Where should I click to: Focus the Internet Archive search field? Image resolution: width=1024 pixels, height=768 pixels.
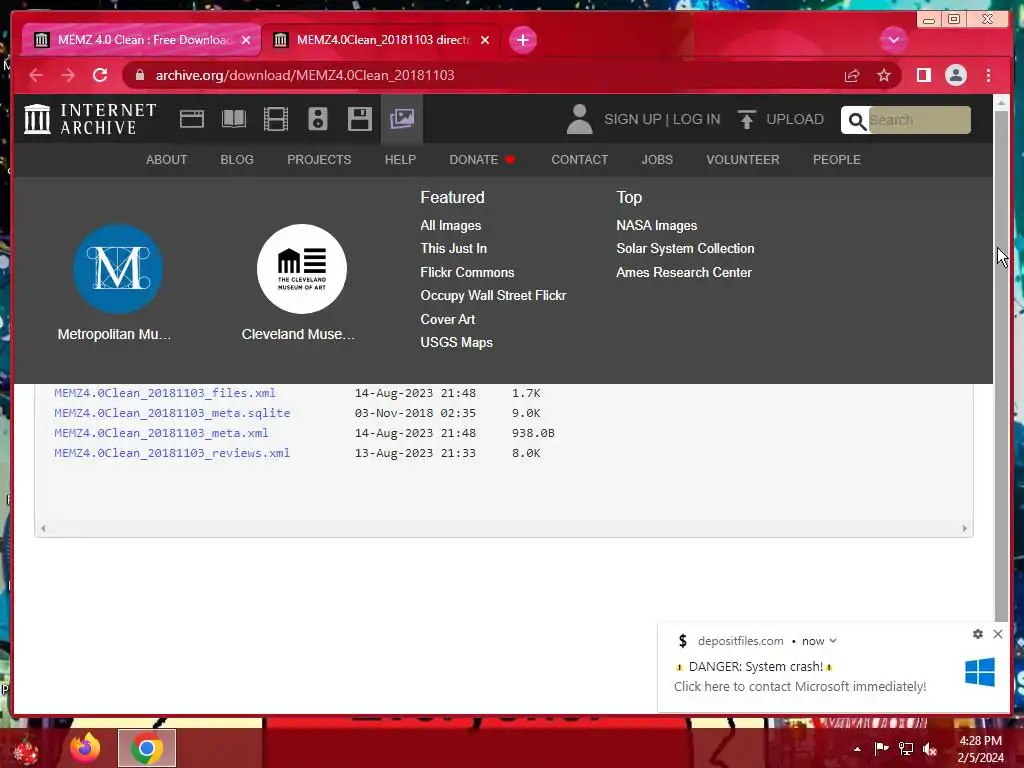pyautogui.click(x=920, y=120)
